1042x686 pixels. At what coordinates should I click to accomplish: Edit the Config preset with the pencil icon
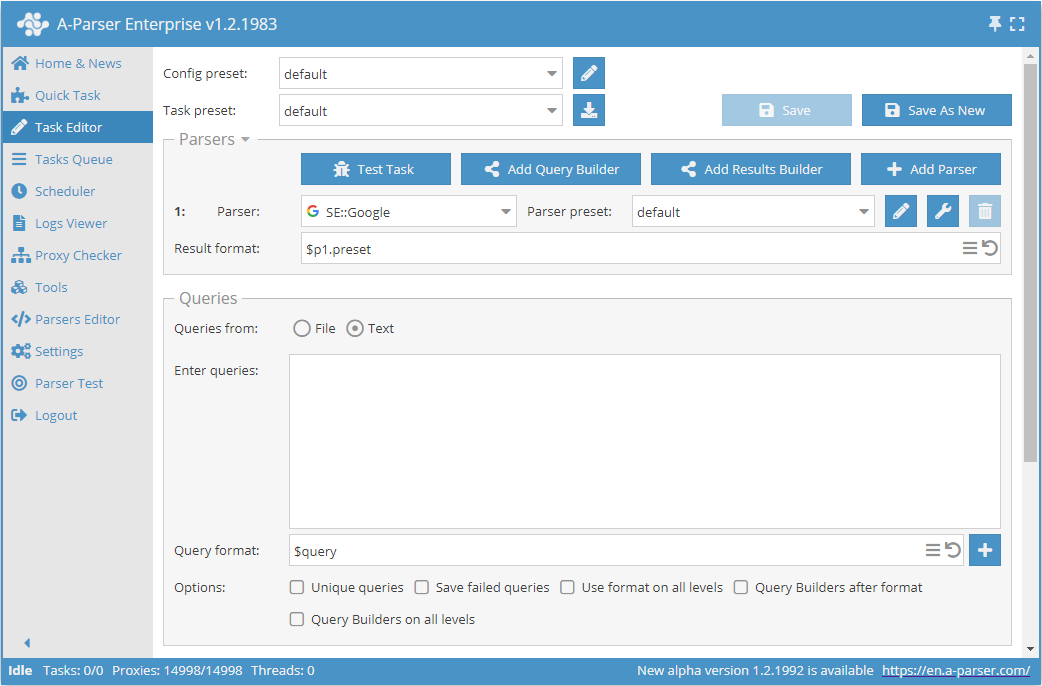(x=588, y=73)
